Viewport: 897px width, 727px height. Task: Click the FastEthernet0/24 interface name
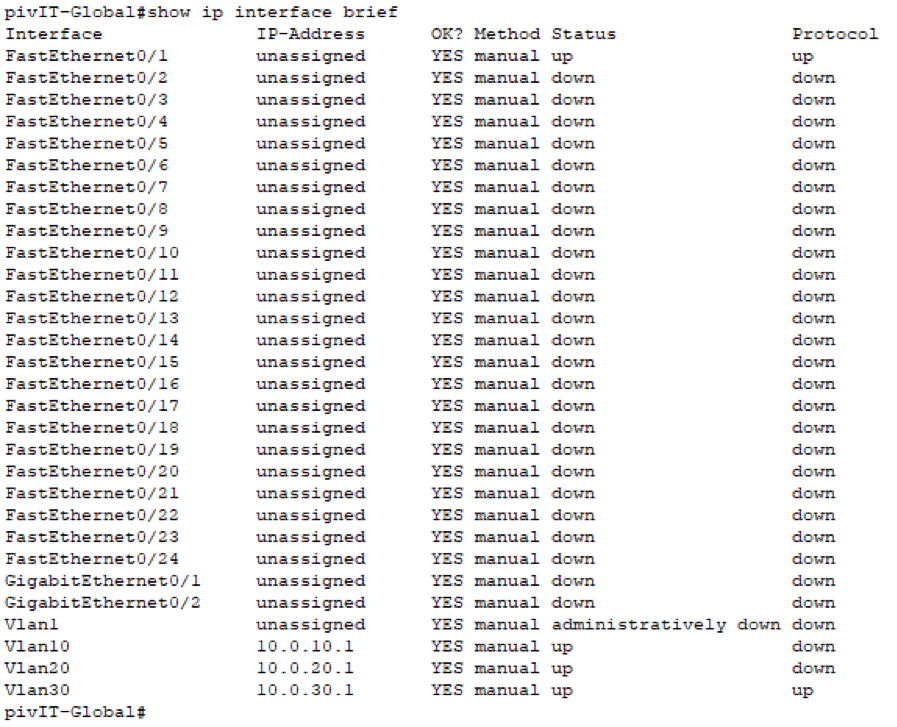[x=92, y=559]
